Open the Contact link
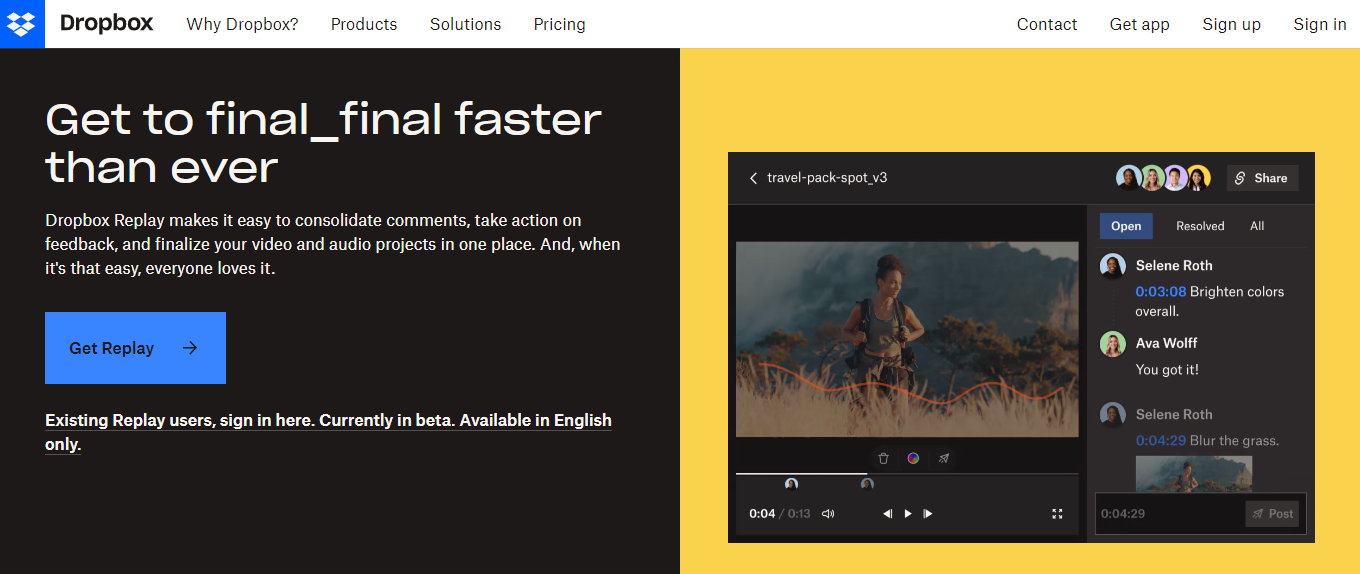1360x574 pixels. tap(1047, 24)
